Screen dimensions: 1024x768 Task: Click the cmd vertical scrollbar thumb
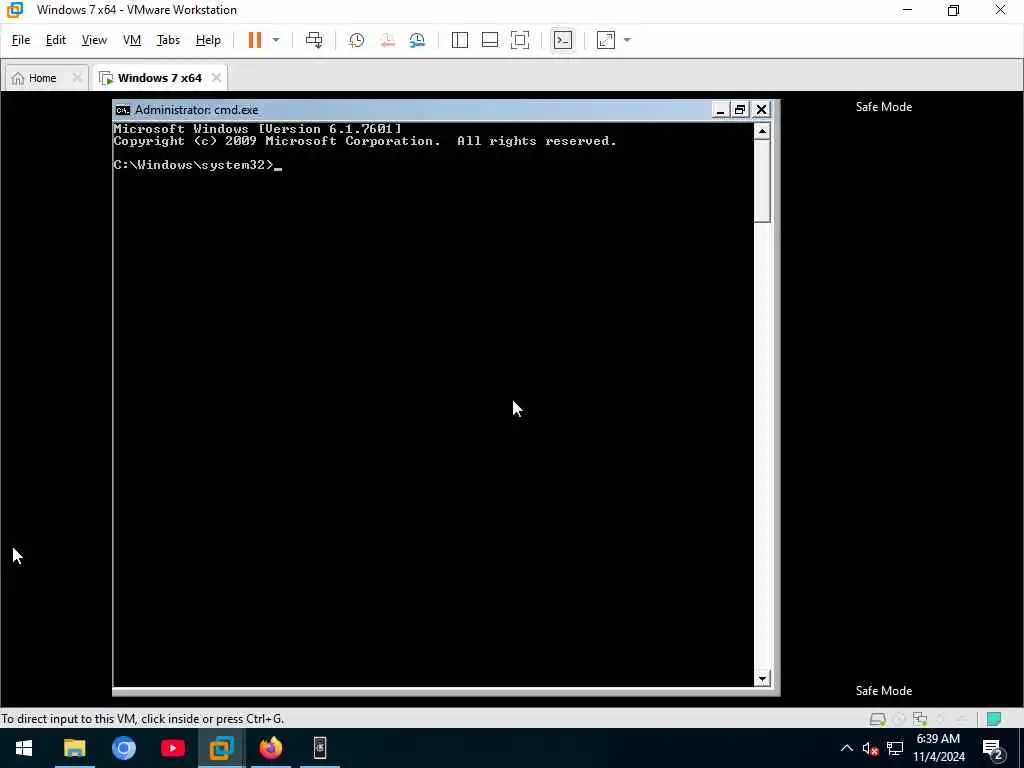(762, 181)
